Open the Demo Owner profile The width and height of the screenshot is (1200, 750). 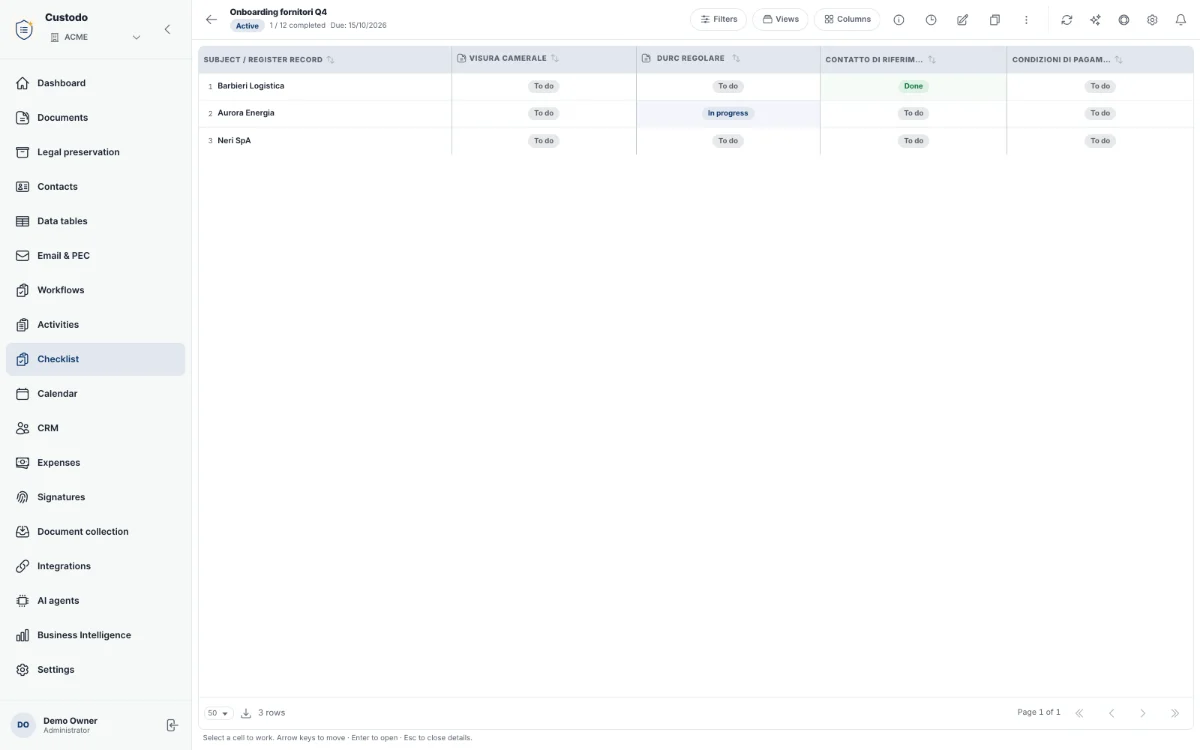tap(70, 725)
